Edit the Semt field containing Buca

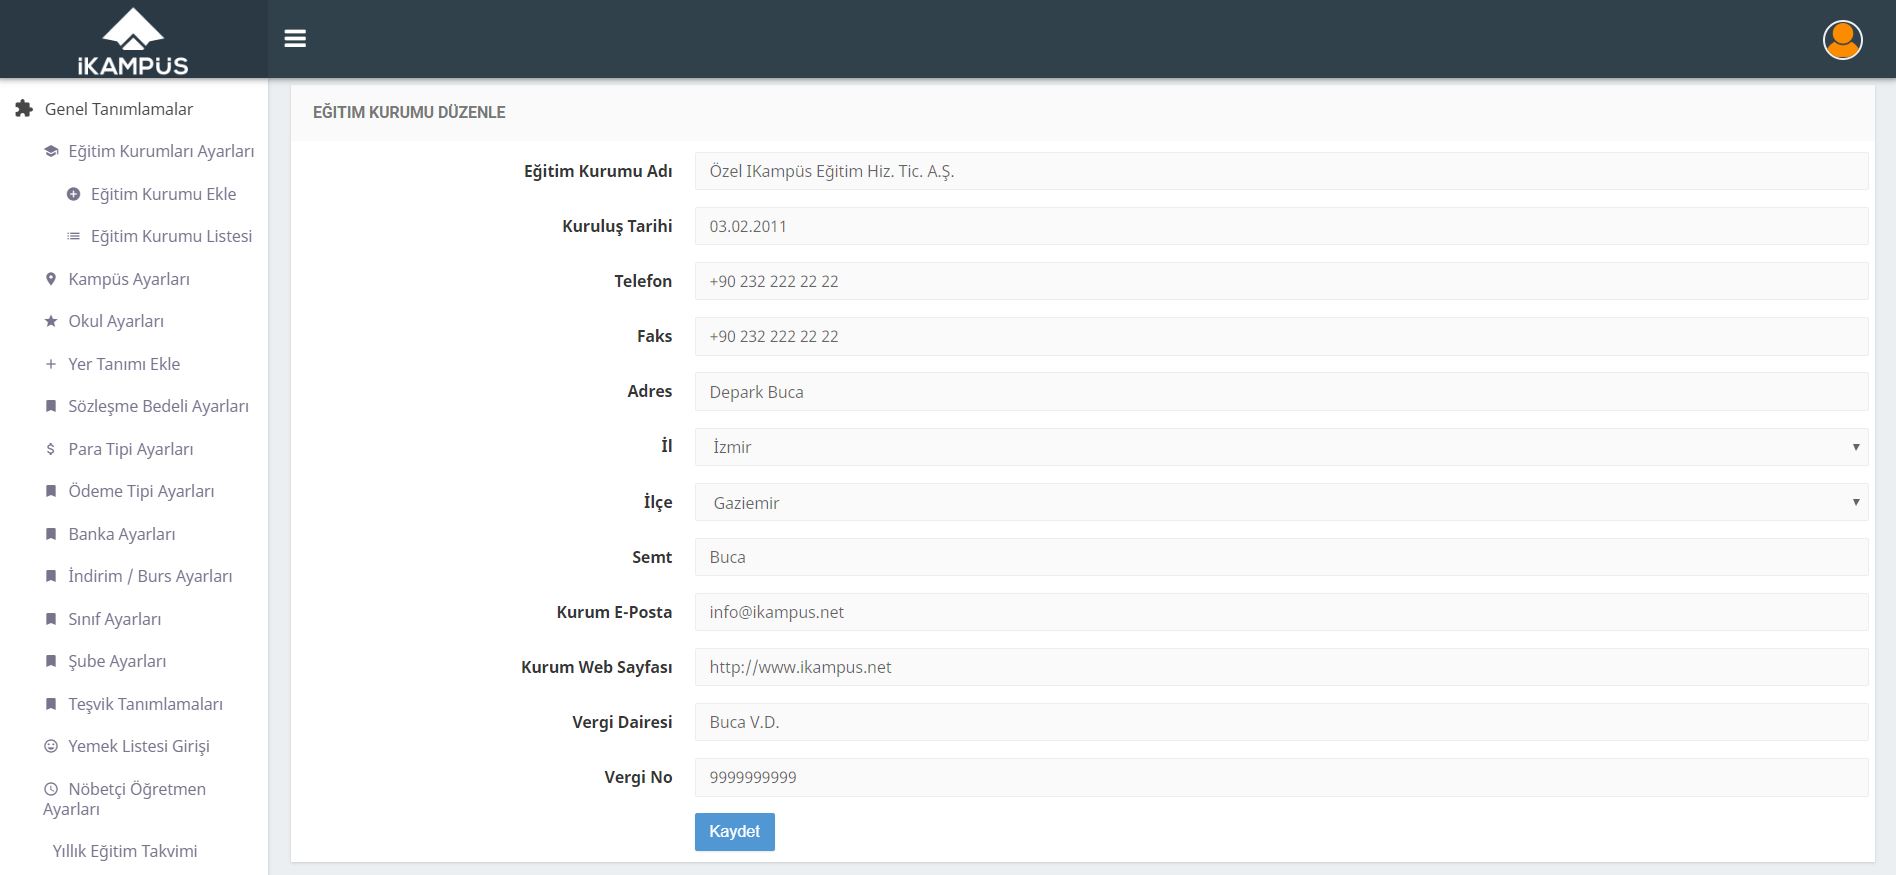pyautogui.click(x=1281, y=557)
